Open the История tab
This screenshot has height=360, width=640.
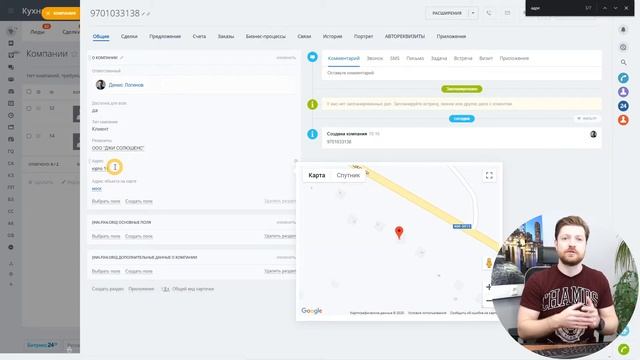[332, 36]
